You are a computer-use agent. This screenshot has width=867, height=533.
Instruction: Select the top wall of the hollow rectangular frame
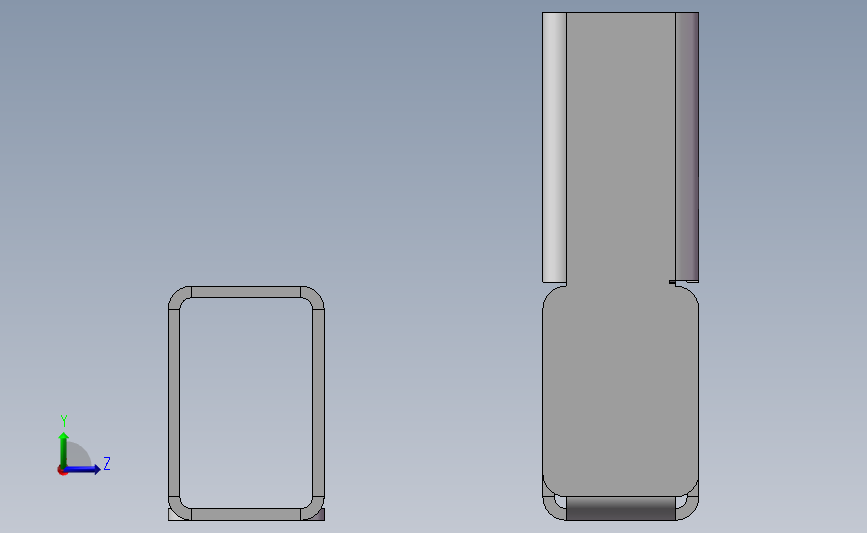click(x=246, y=292)
